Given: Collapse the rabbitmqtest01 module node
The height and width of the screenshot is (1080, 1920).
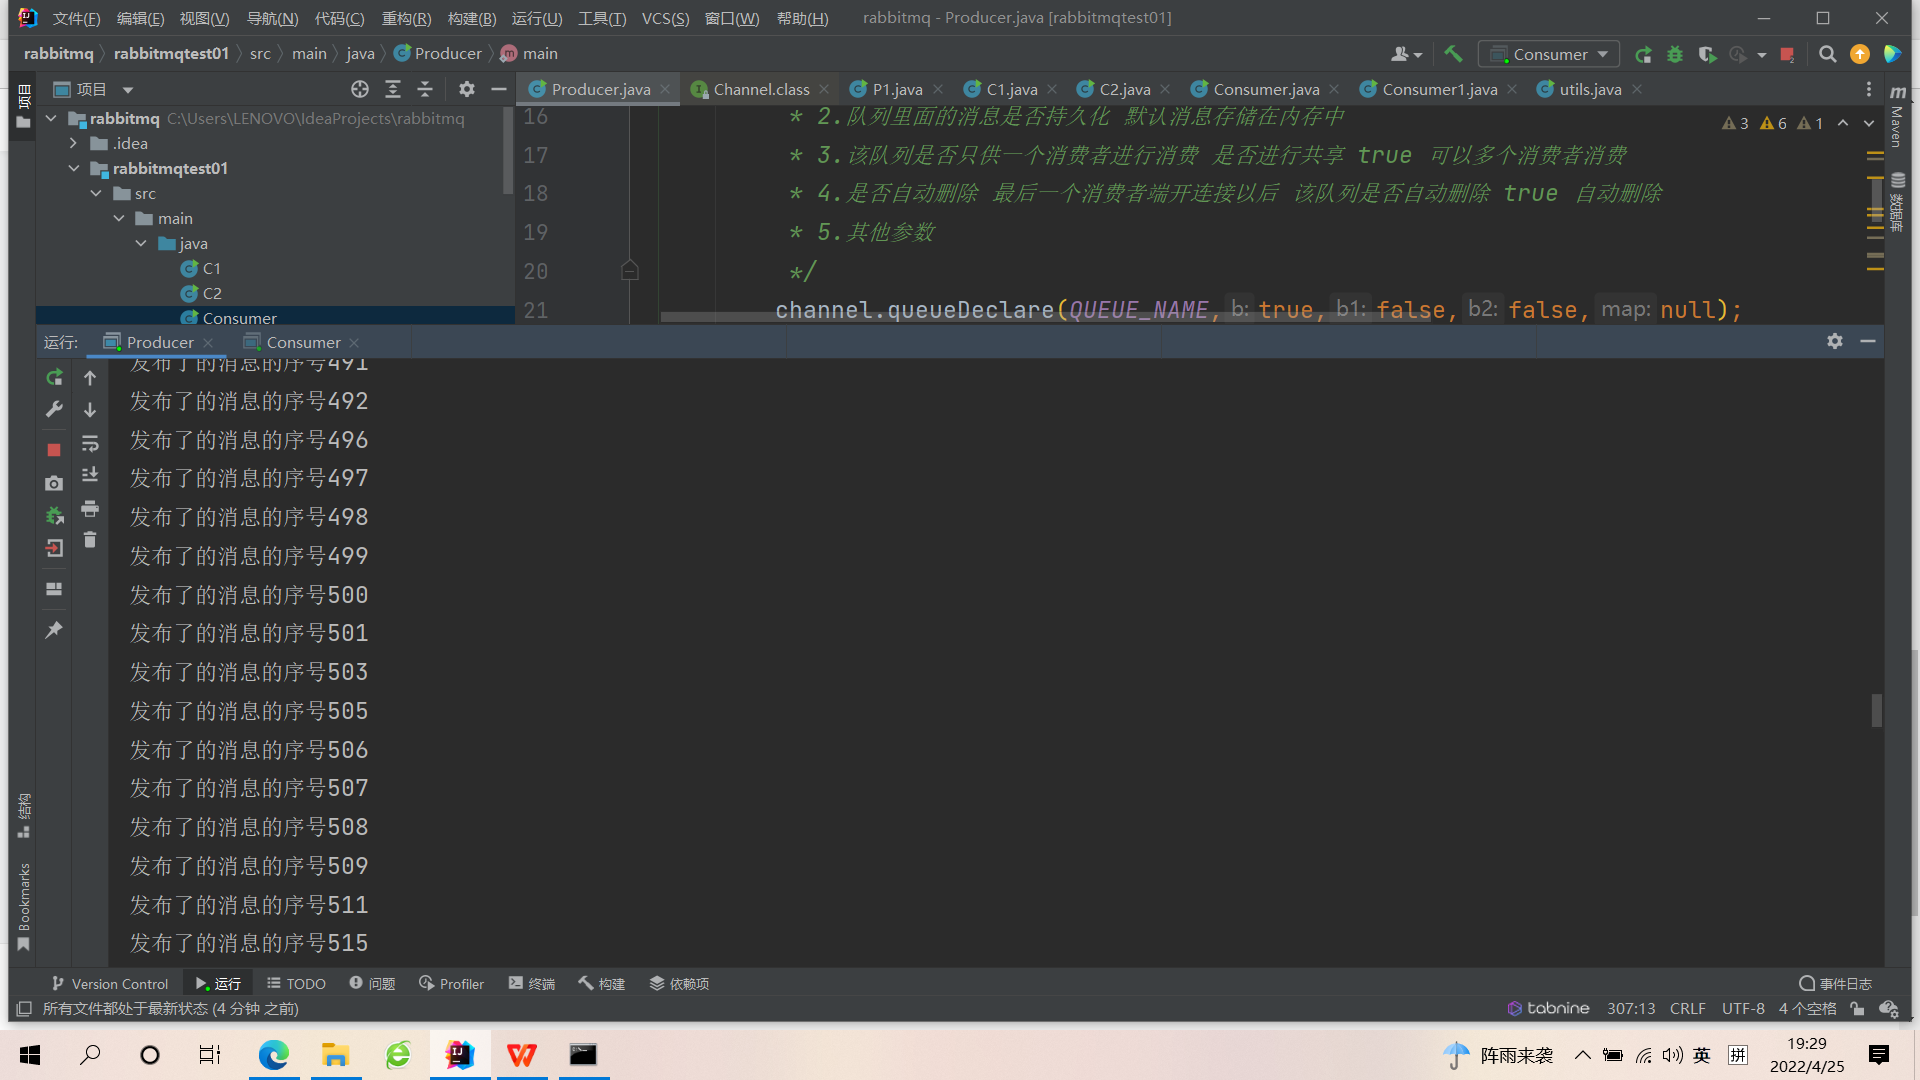Looking at the screenshot, I should [73, 168].
